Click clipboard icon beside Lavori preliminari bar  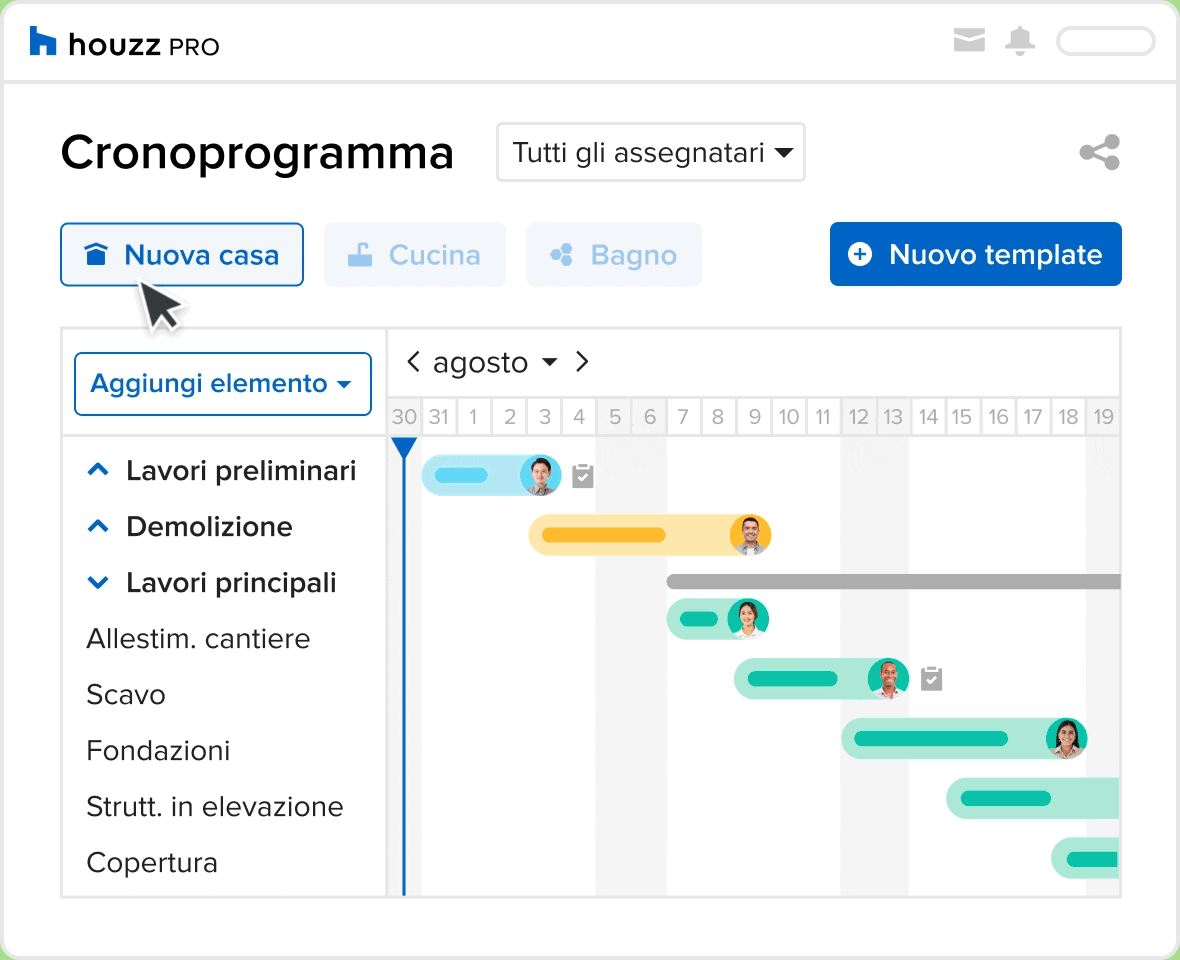pos(583,476)
